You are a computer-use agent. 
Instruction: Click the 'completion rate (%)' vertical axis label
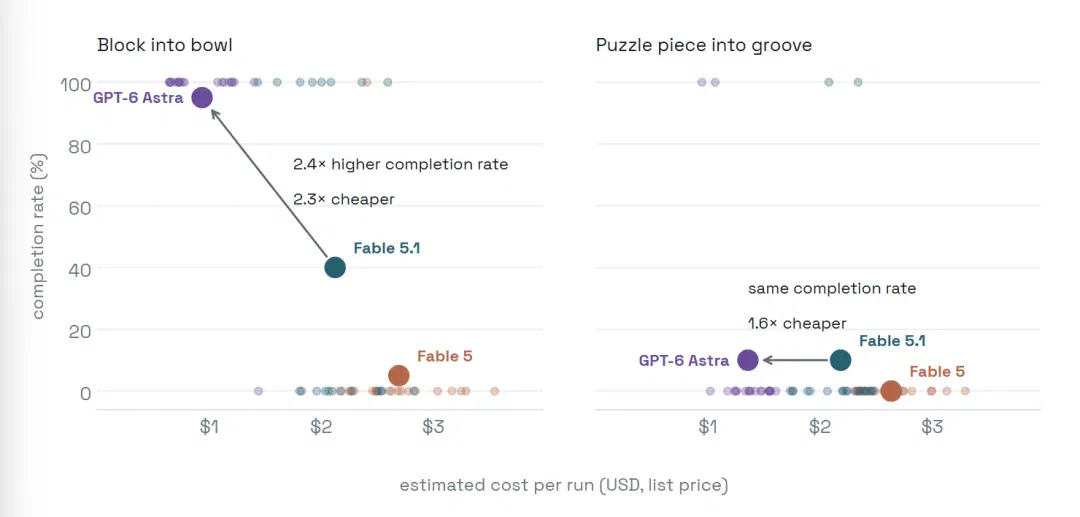click(38, 237)
